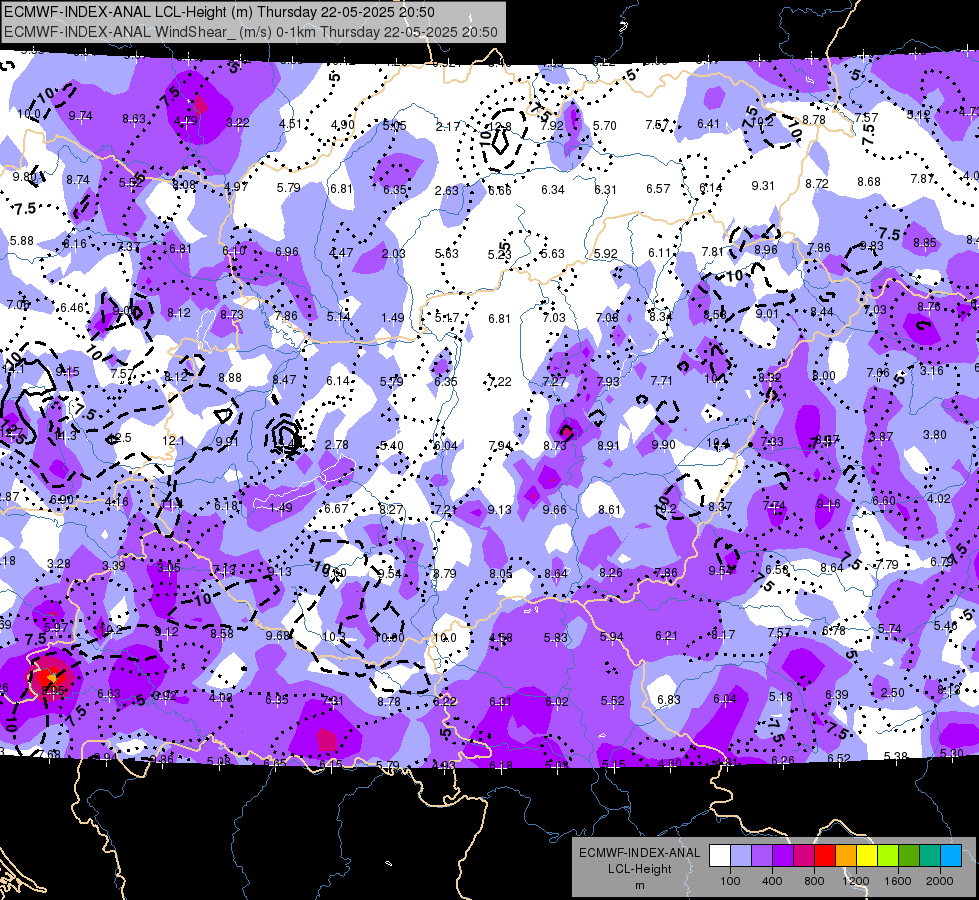Click the yellow legend swatch

867,855
